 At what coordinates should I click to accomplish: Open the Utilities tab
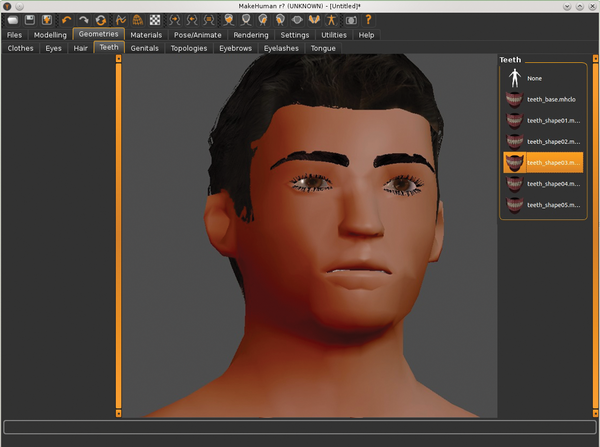334,35
